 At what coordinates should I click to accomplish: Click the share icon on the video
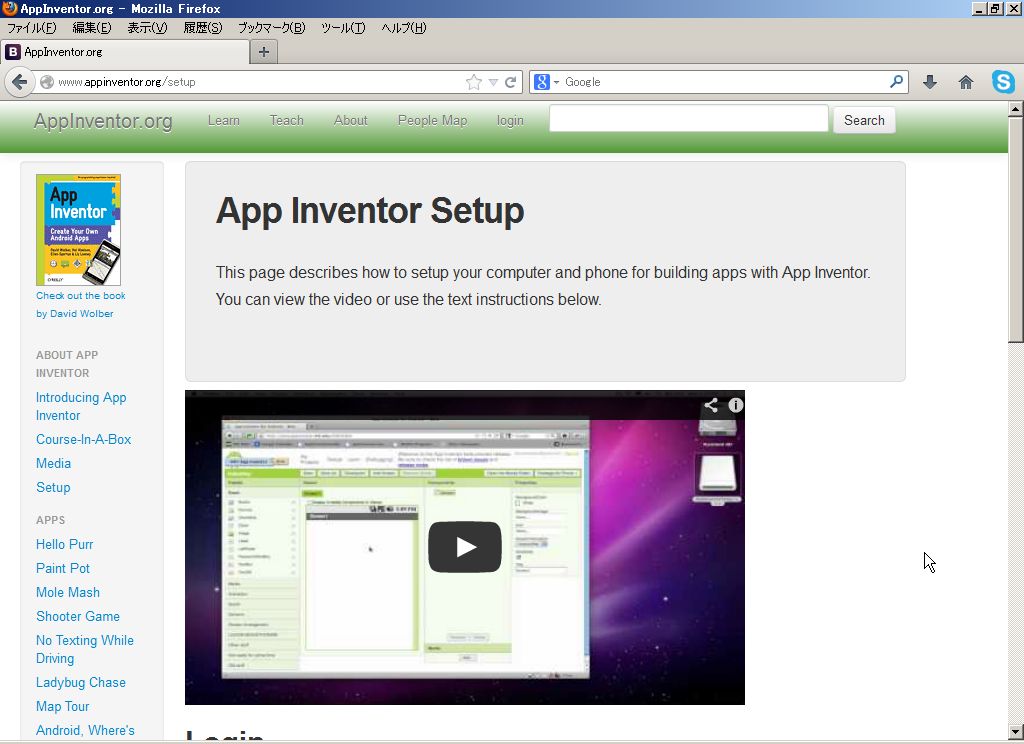coord(711,405)
